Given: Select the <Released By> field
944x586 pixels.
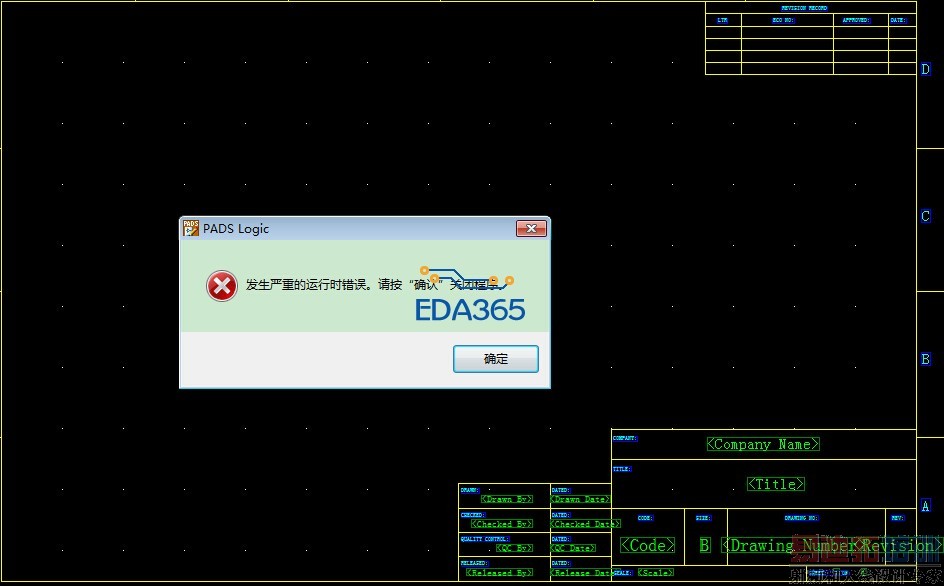Looking at the screenshot, I should click(500, 573).
